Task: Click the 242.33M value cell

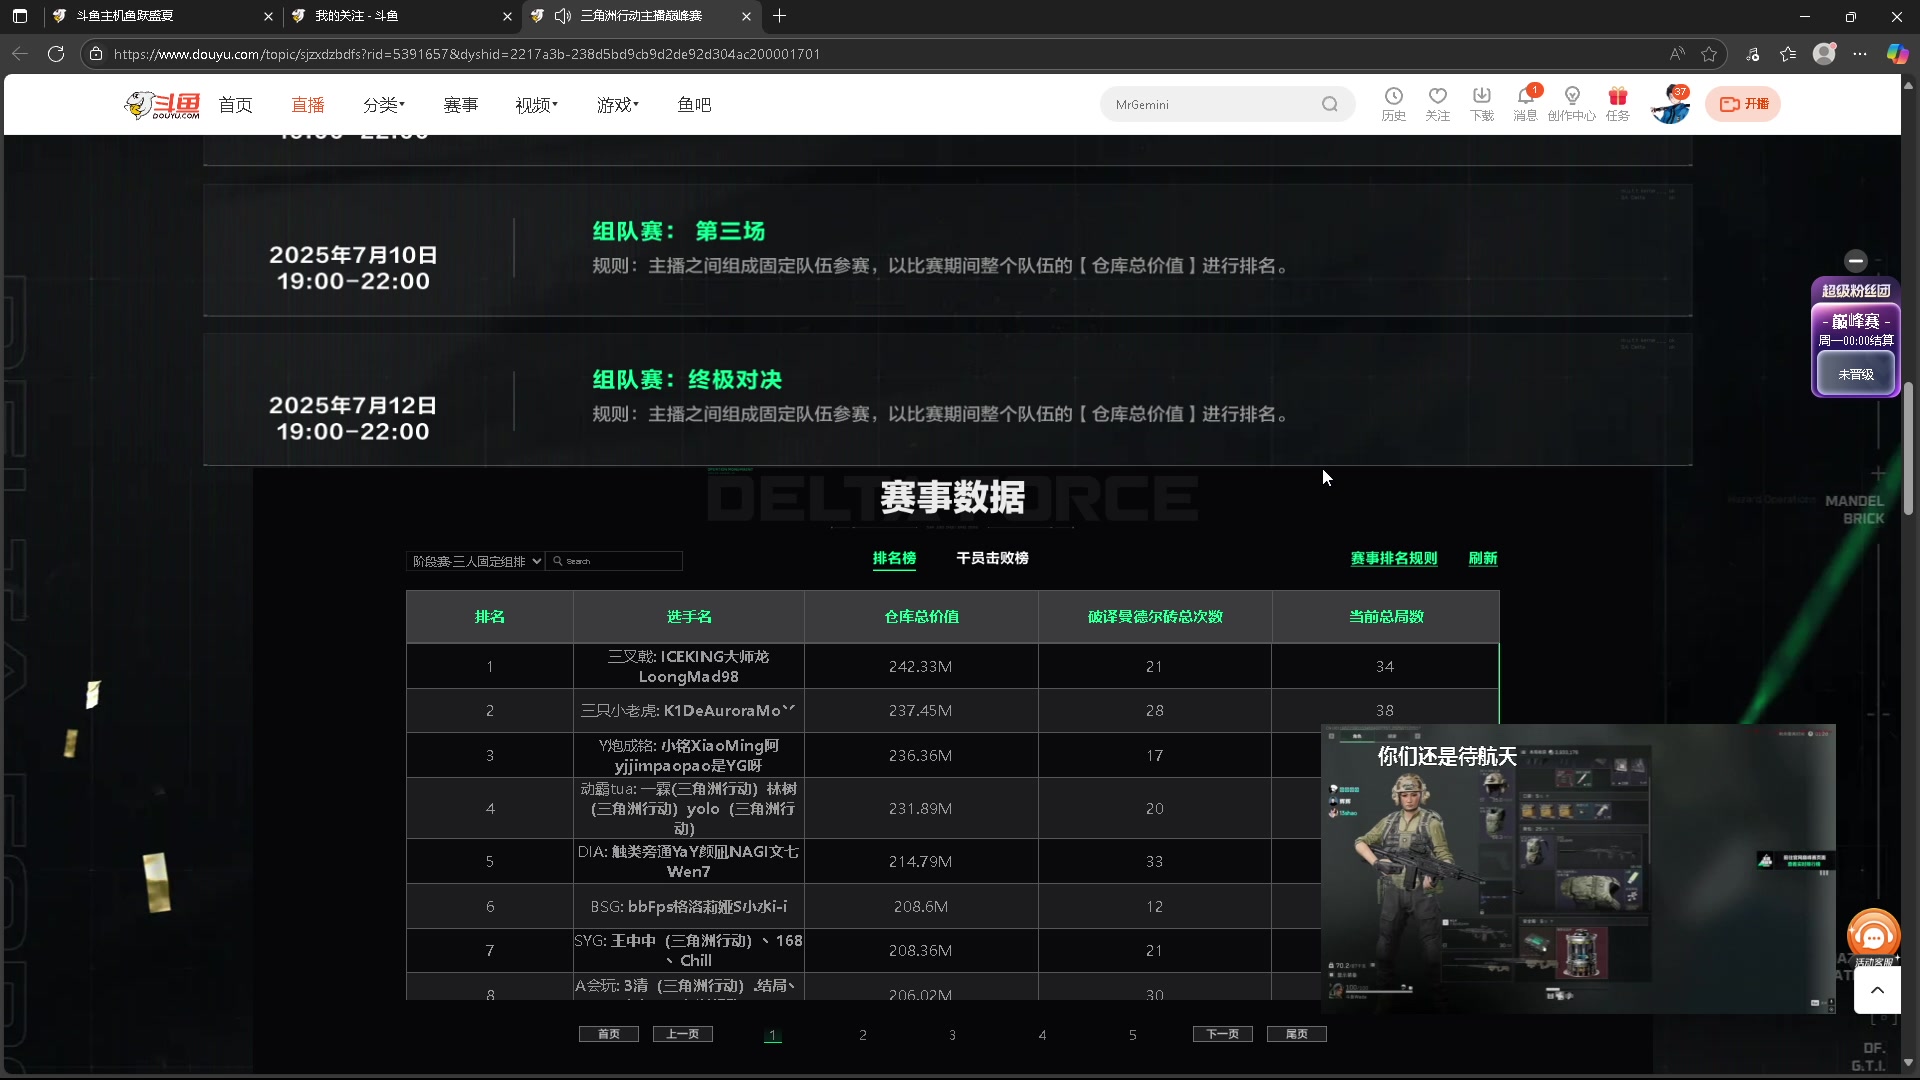Action: [920, 666]
